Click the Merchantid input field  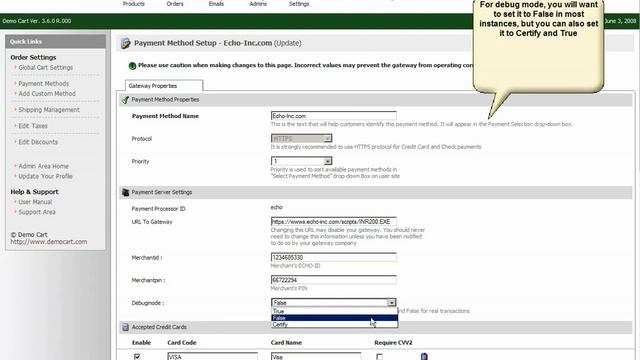click(333, 257)
